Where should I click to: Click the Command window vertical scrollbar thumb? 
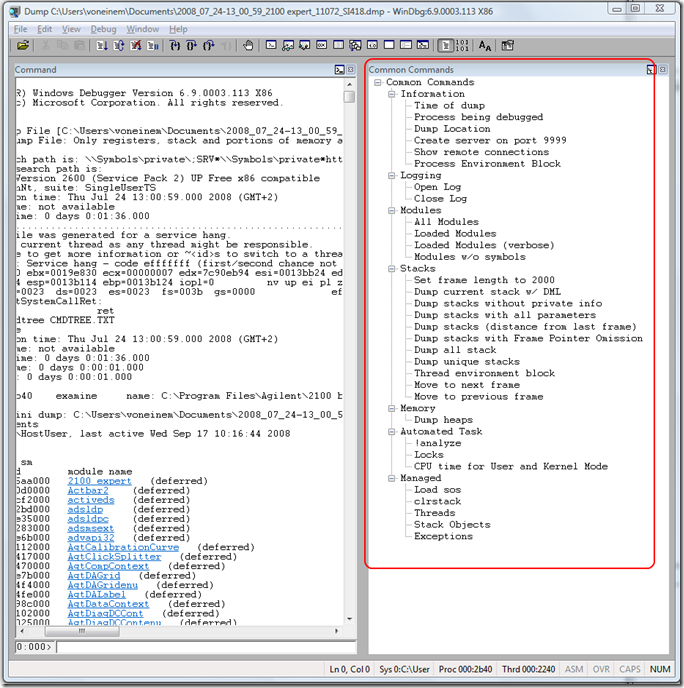pyautogui.click(x=350, y=97)
